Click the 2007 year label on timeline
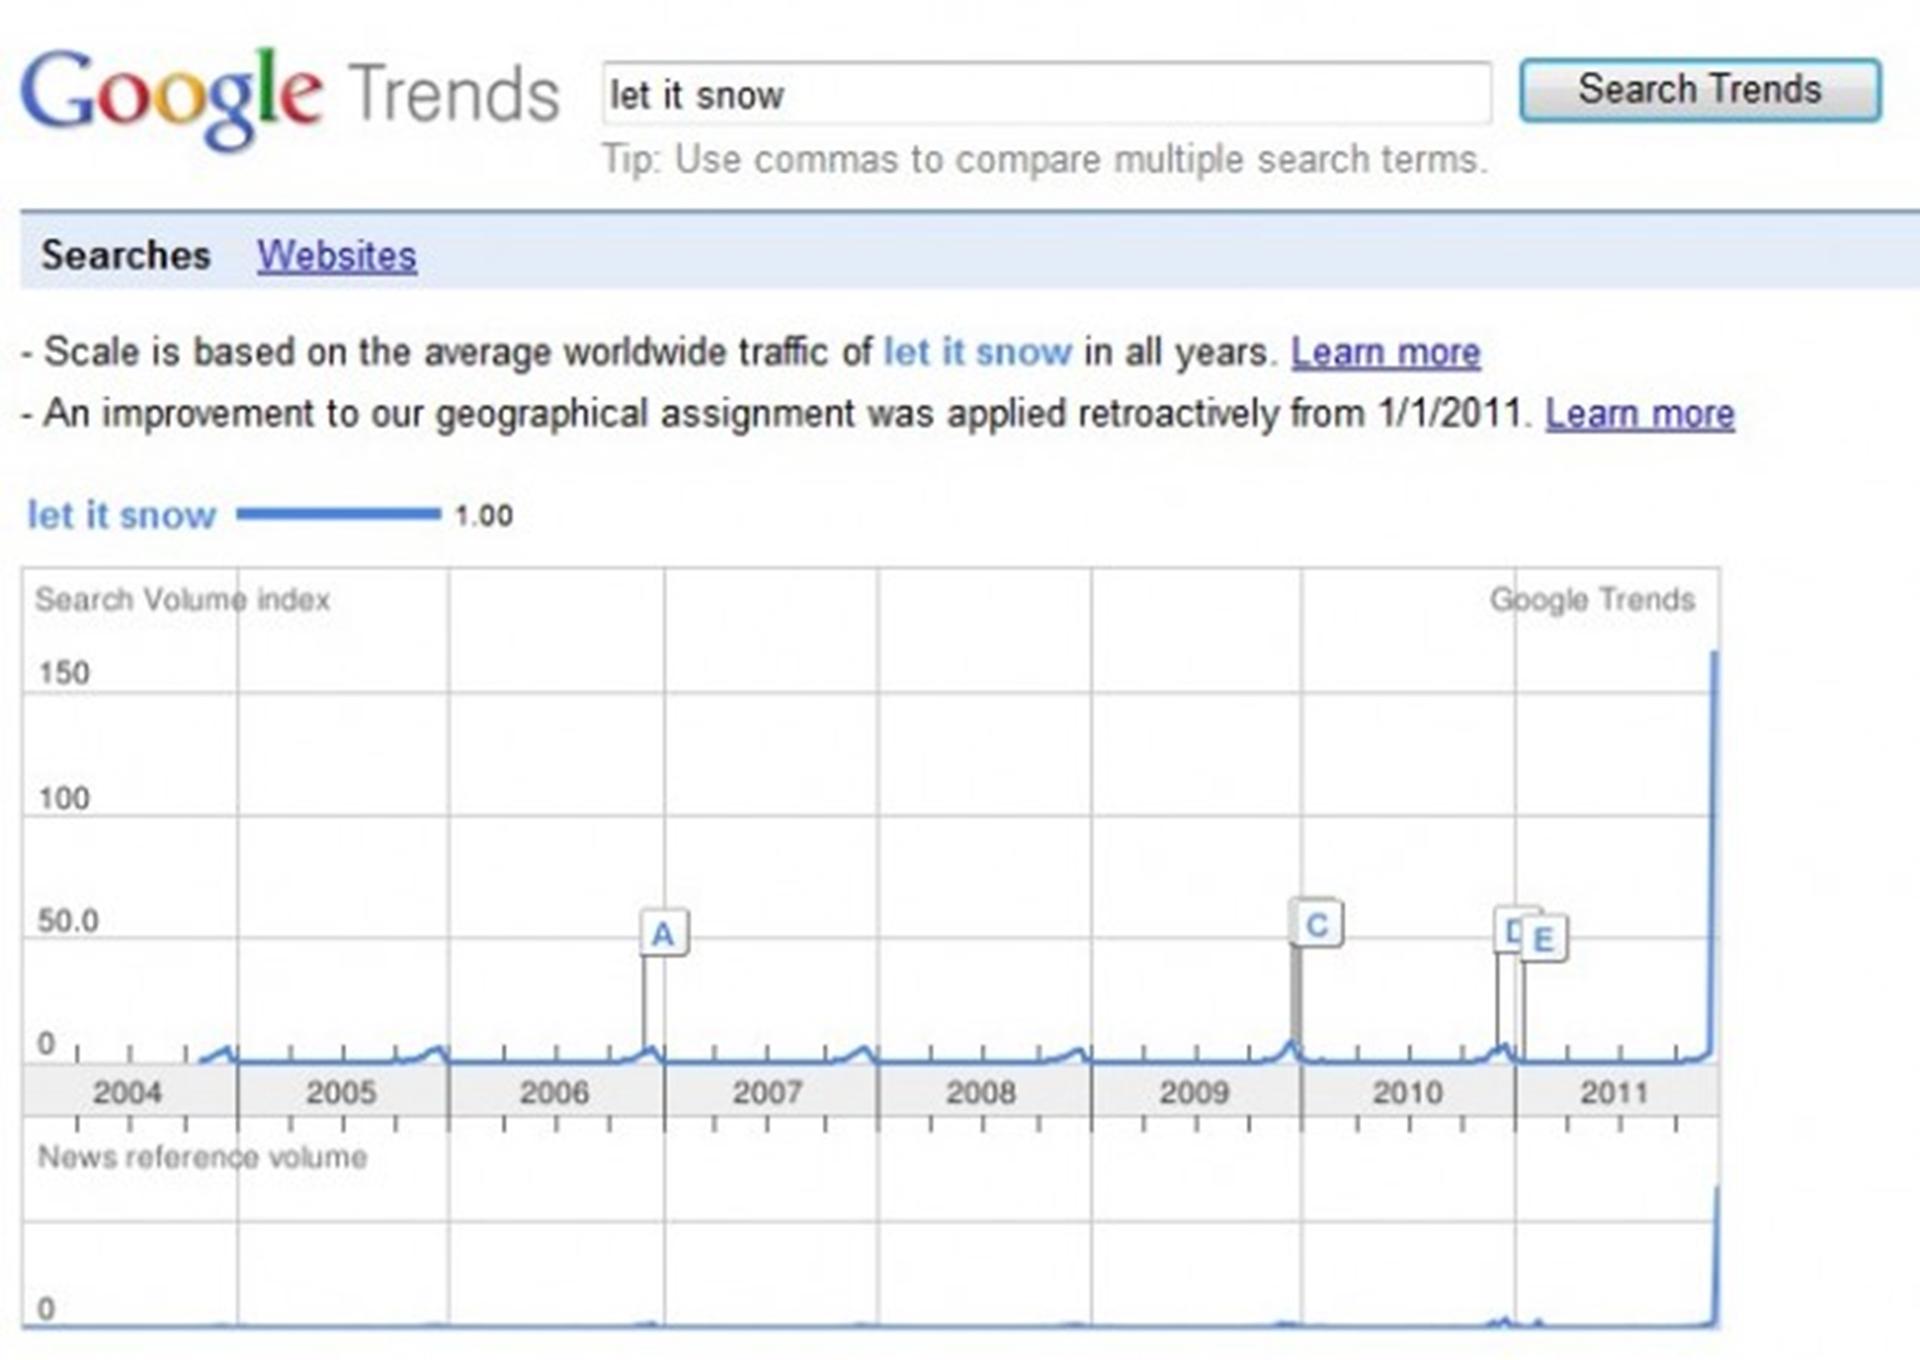Viewport: 1920px width, 1360px height. pos(768,1092)
